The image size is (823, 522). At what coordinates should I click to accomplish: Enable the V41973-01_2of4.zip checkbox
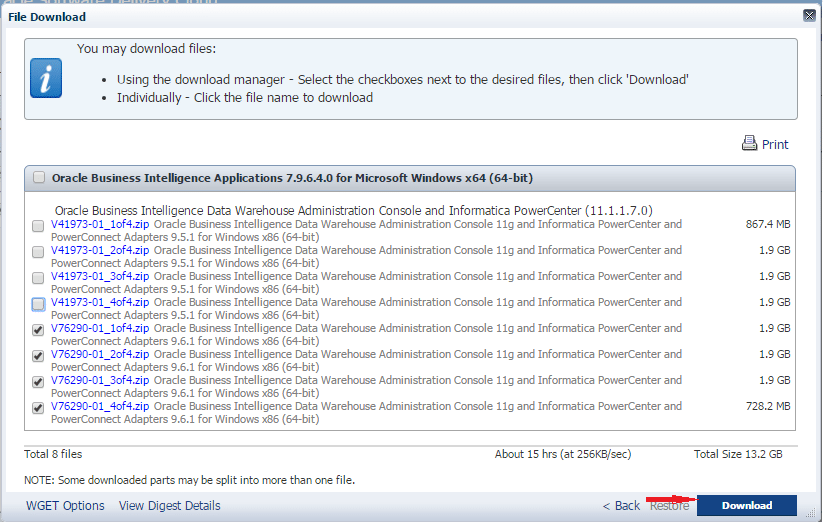(38, 252)
